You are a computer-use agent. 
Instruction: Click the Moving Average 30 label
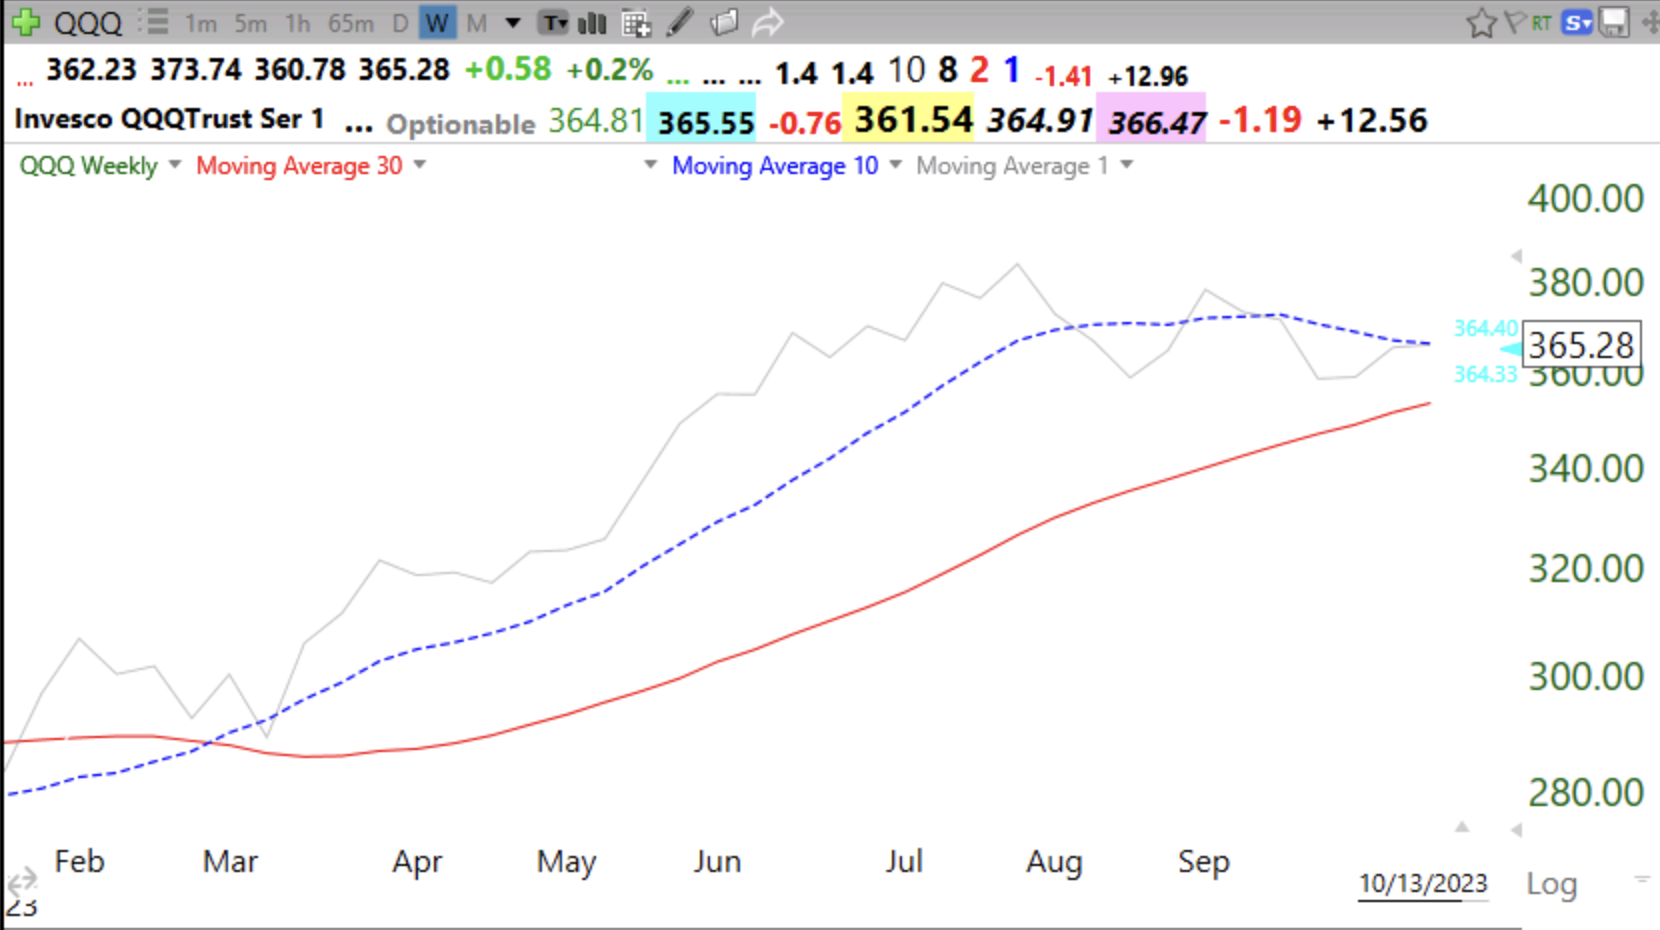[299, 165]
